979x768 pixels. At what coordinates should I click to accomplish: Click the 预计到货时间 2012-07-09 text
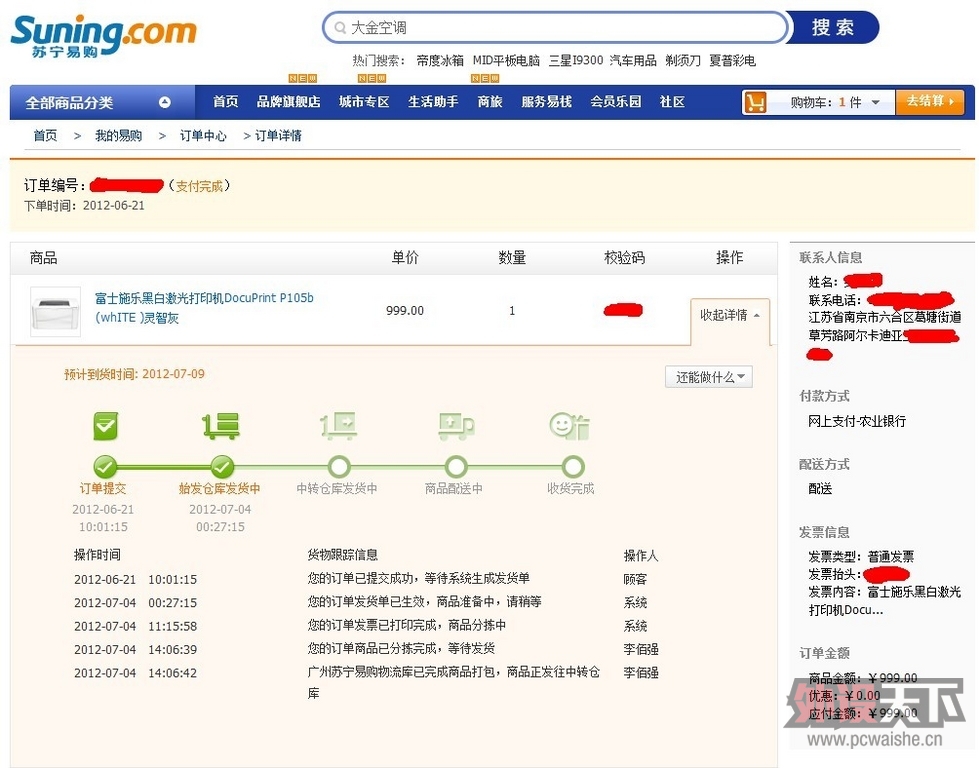coord(134,374)
